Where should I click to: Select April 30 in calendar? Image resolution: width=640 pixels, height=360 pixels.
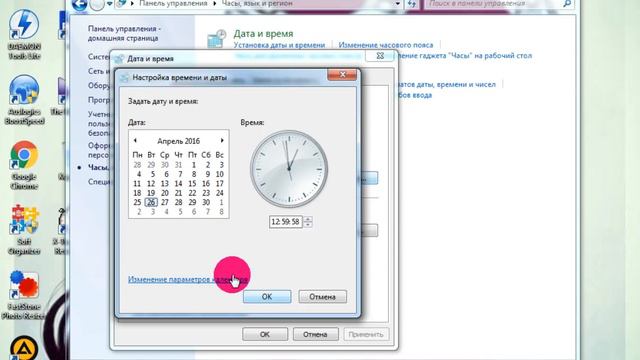(x=206, y=202)
